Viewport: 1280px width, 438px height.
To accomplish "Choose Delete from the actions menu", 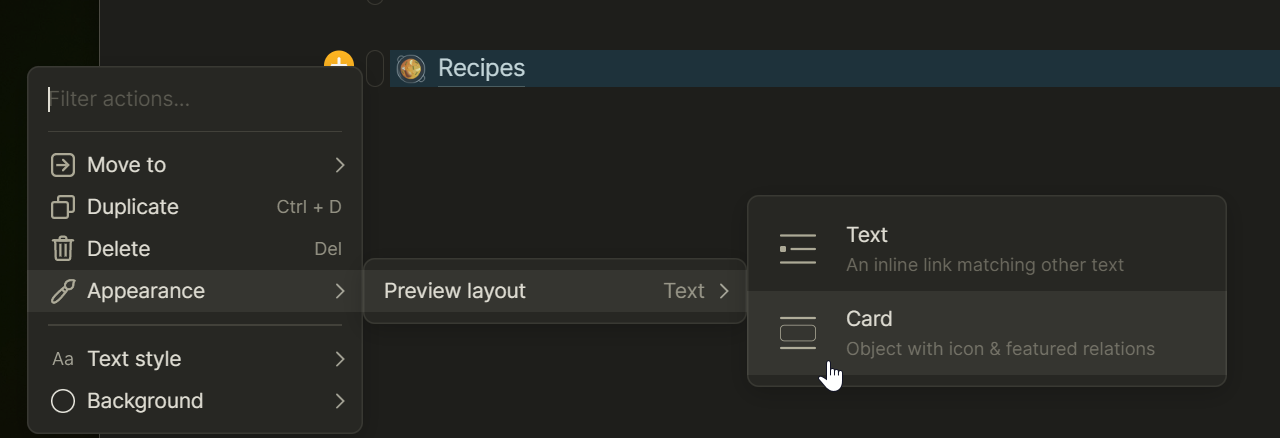I will (x=119, y=249).
